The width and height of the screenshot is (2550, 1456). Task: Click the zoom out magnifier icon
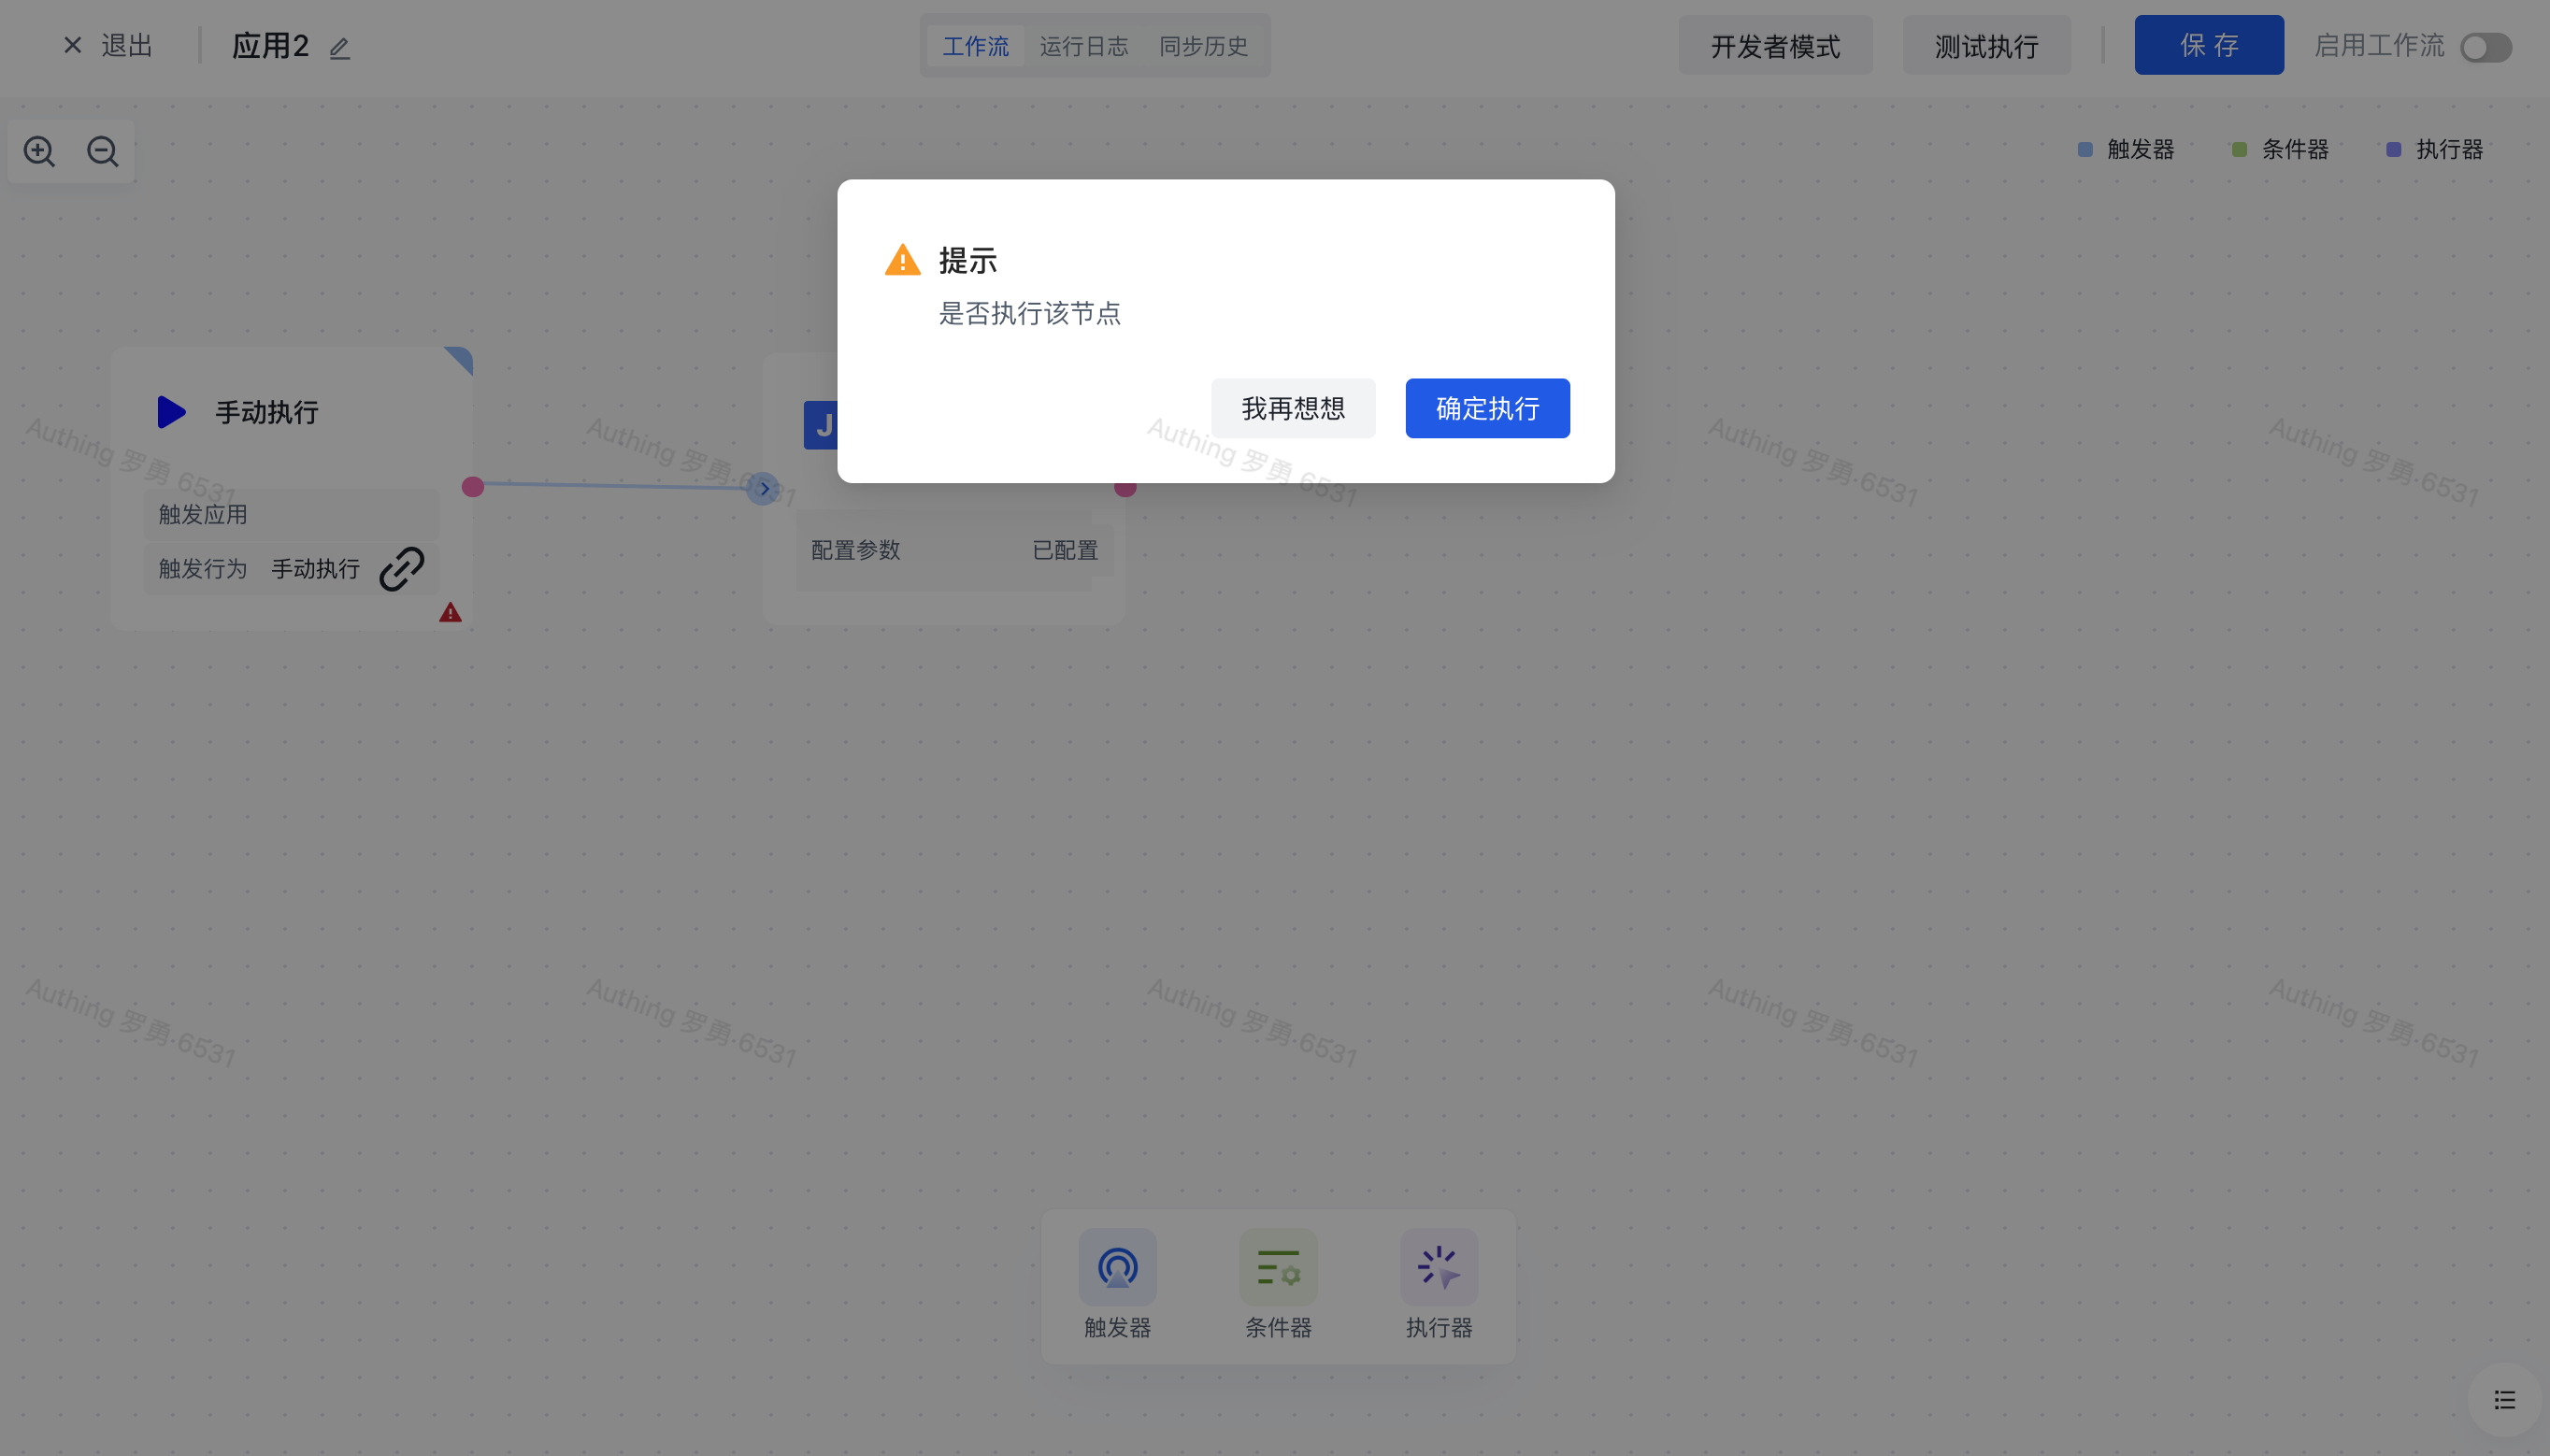[102, 151]
